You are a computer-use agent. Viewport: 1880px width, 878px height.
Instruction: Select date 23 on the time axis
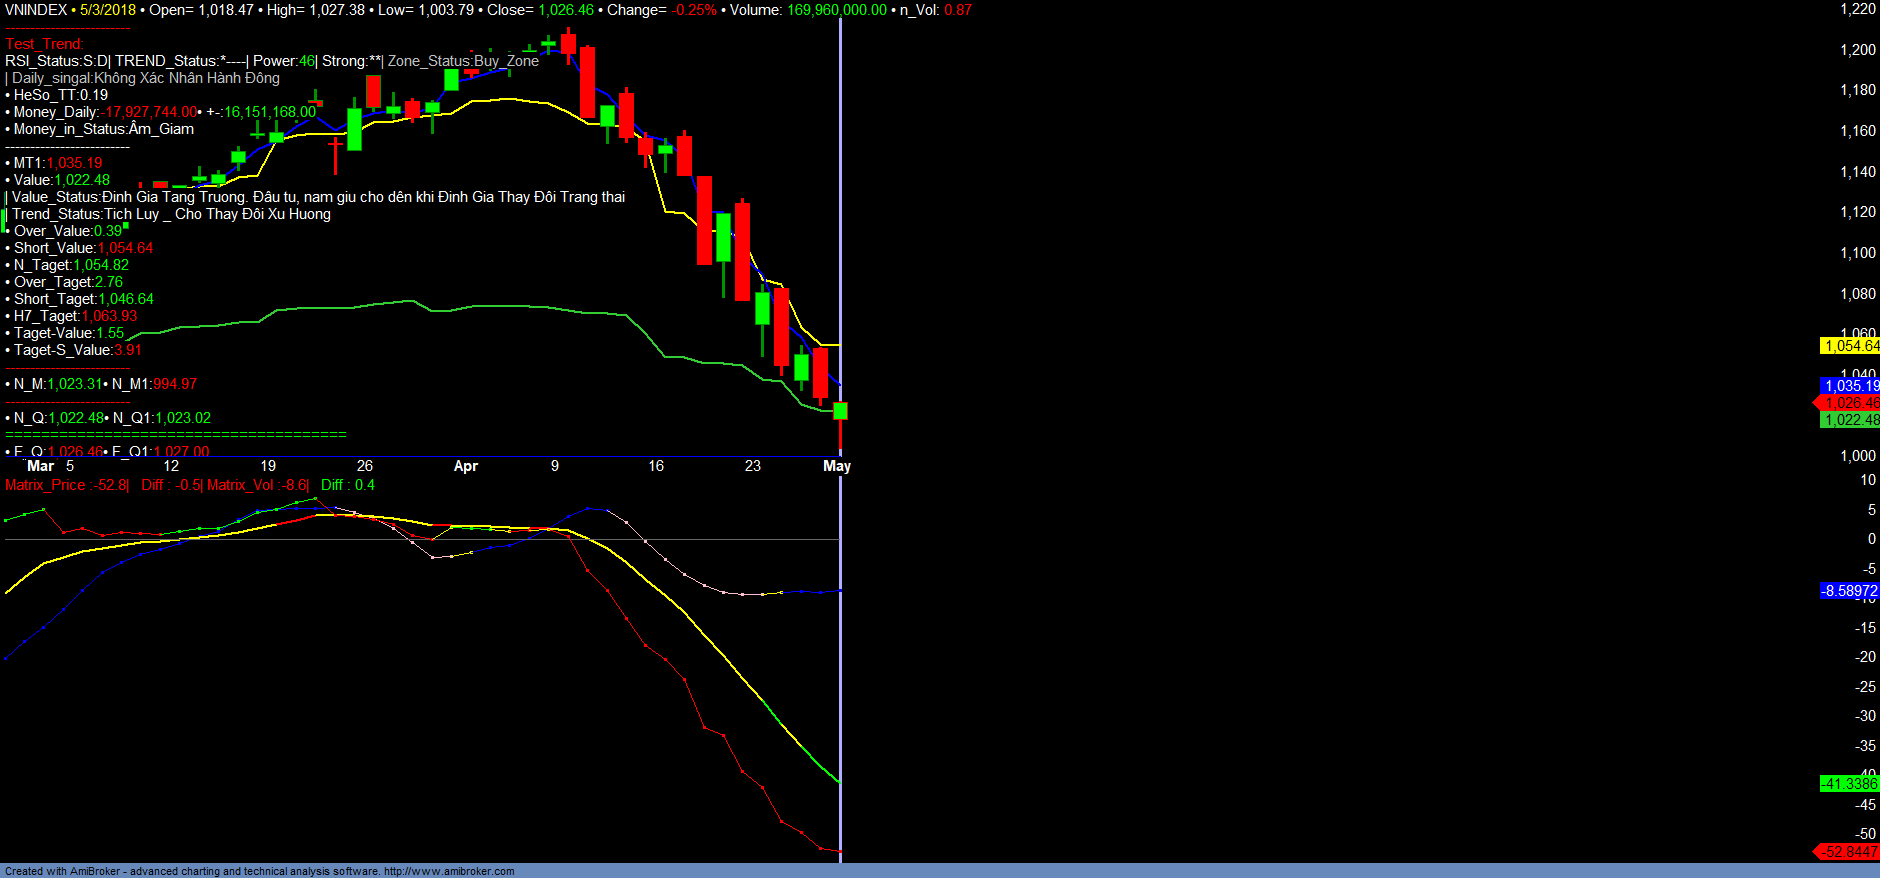pyautogui.click(x=753, y=466)
